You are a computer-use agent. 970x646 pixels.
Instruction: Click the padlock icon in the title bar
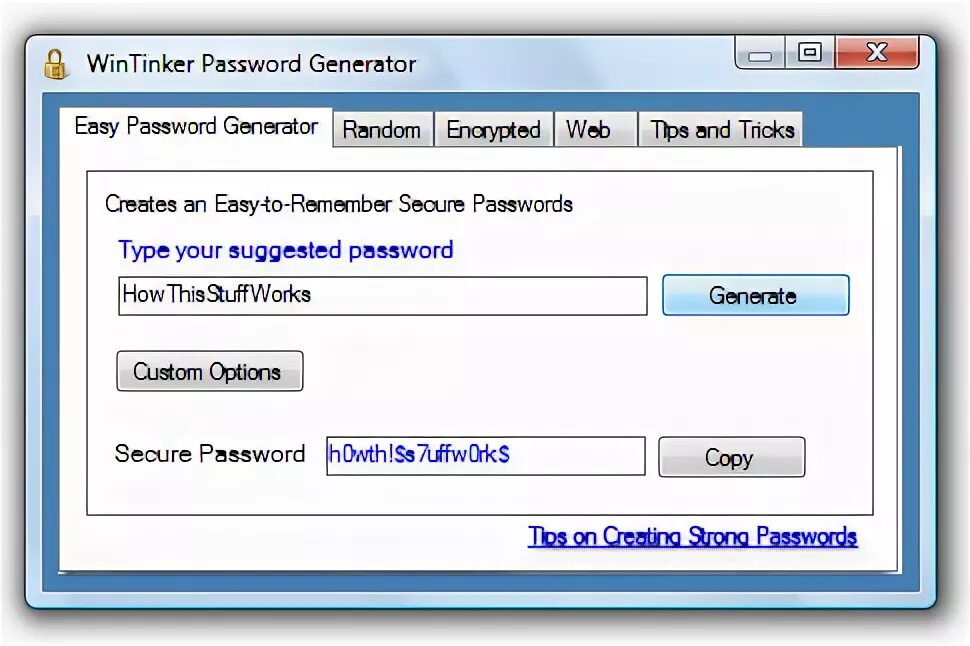(x=55, y=64)
